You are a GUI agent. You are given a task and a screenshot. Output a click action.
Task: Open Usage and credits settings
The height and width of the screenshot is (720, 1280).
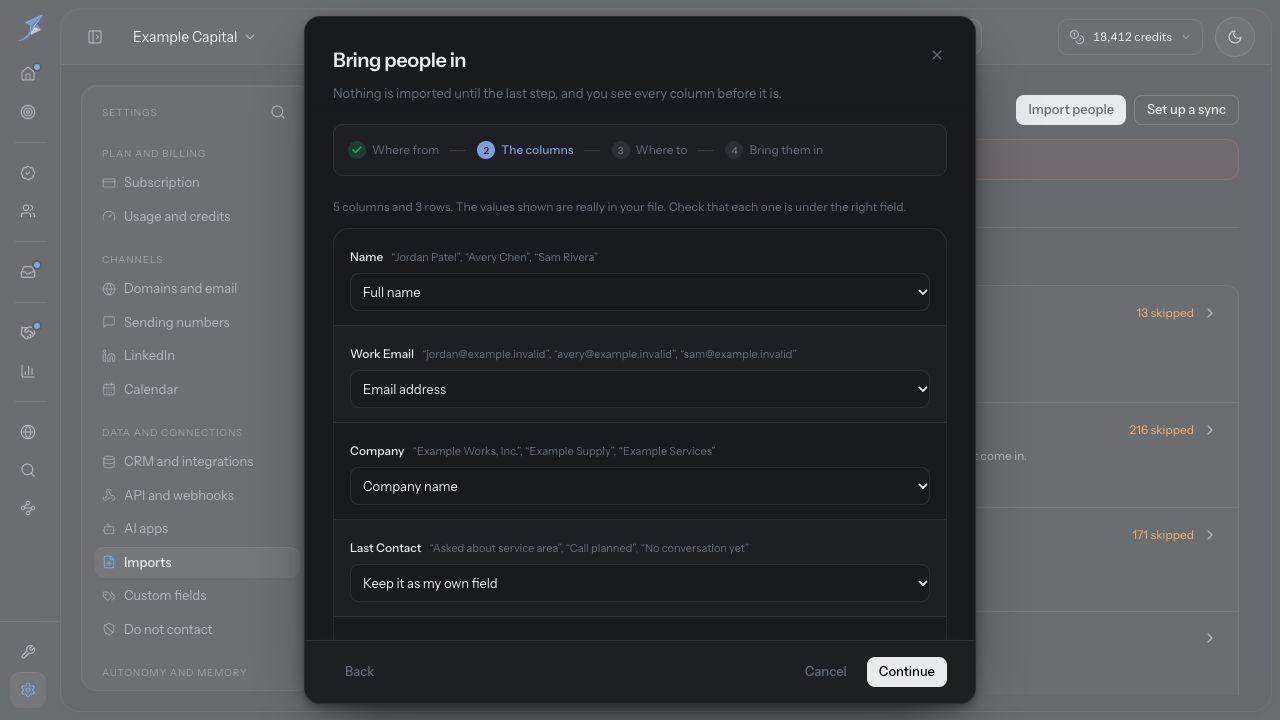pos(197,216)
